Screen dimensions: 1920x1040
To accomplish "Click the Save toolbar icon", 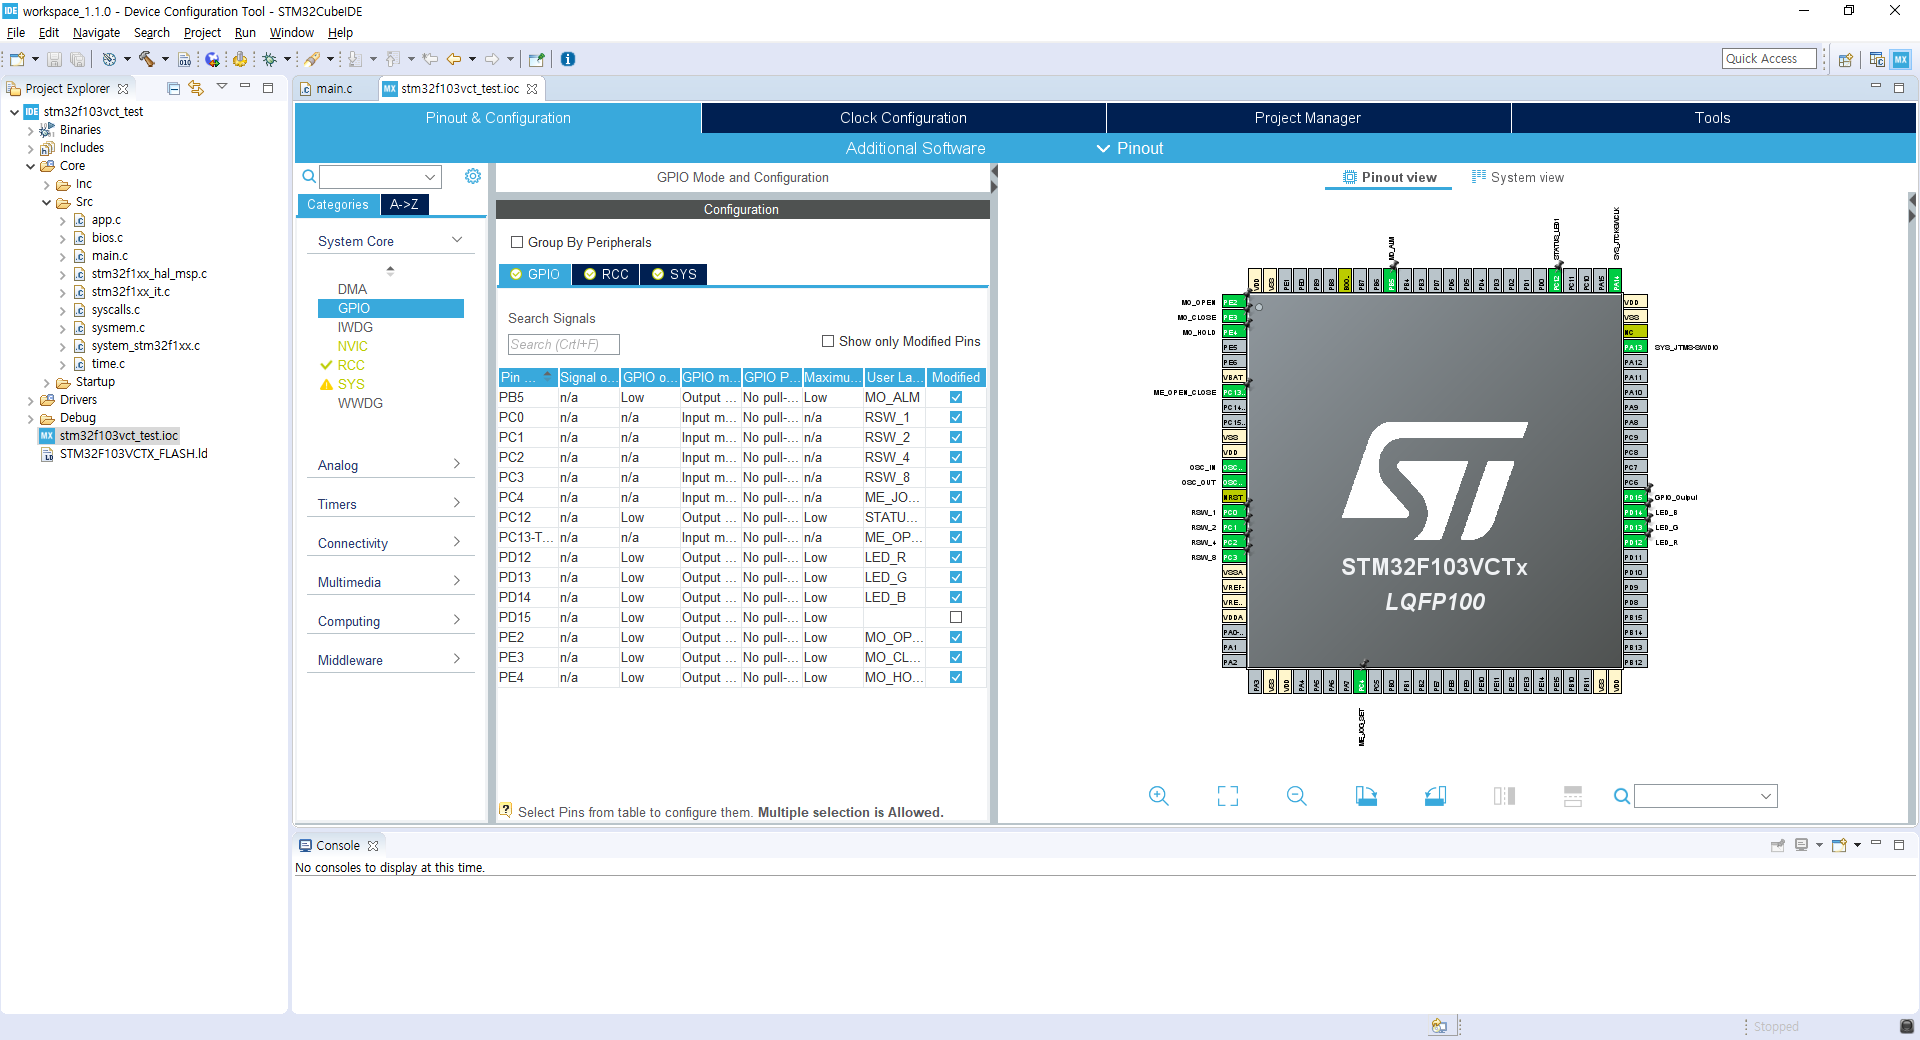I will pyautogui.click(x=54, y=59).
